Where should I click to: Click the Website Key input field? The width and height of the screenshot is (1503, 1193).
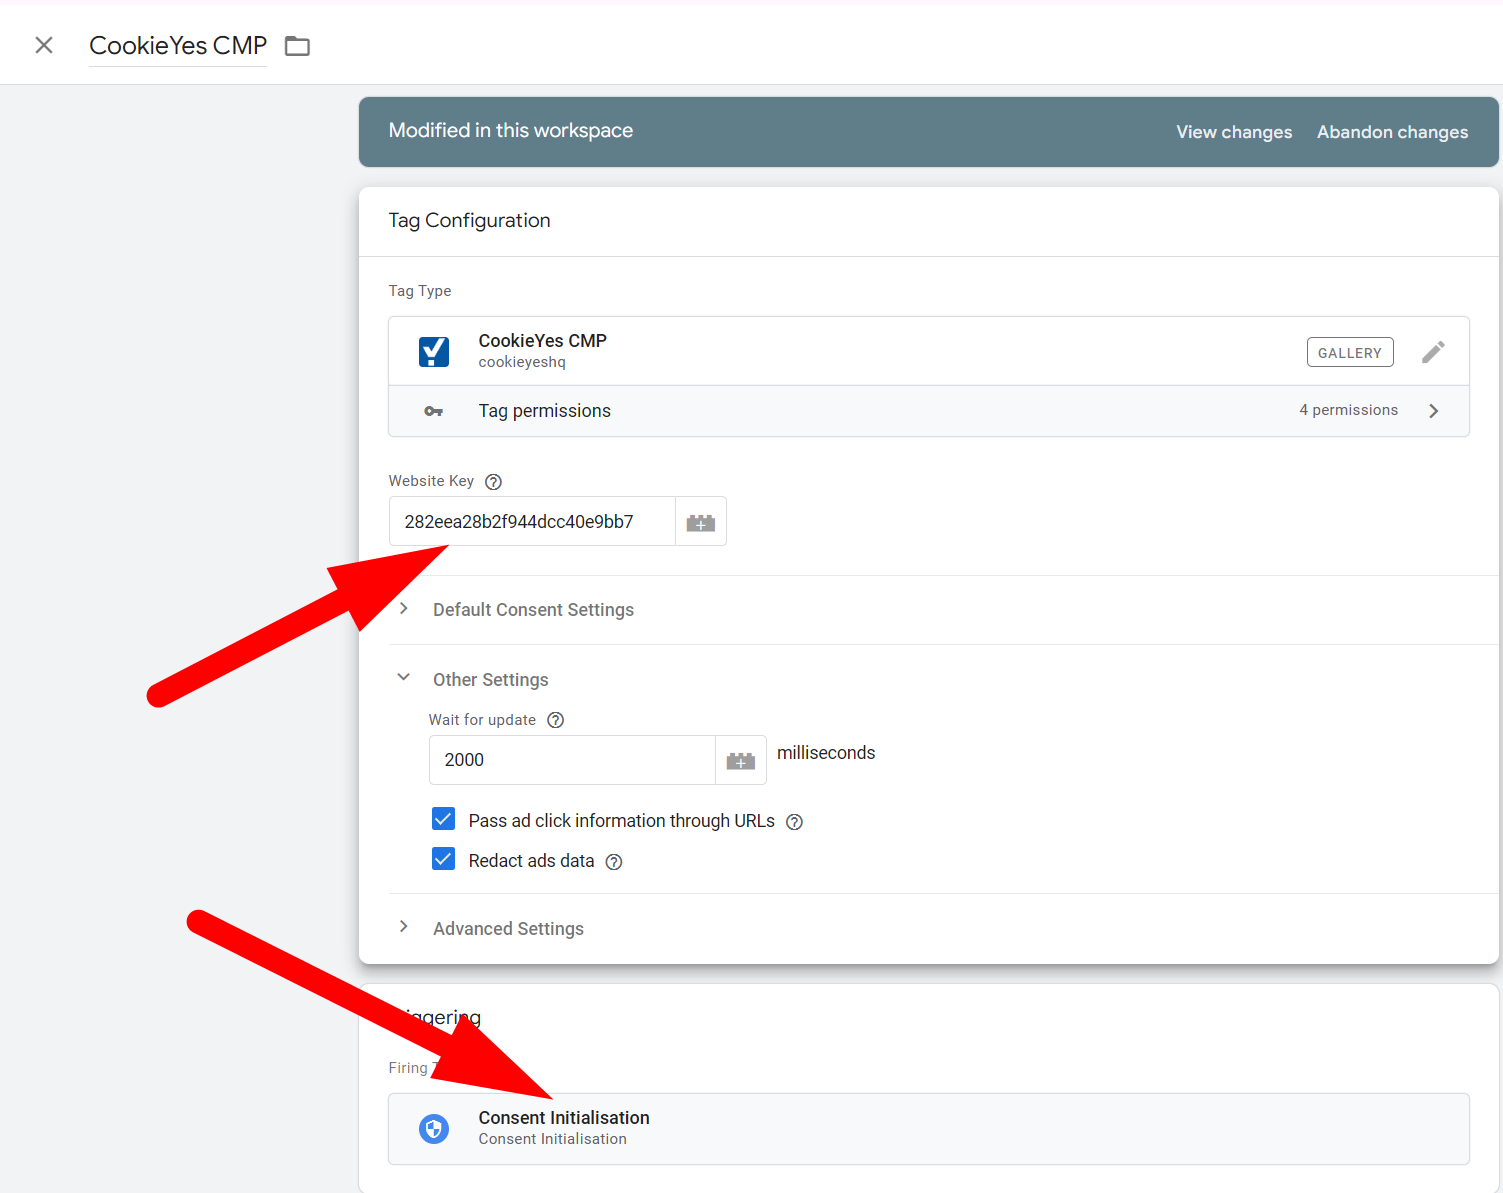(x=532, y=522)
